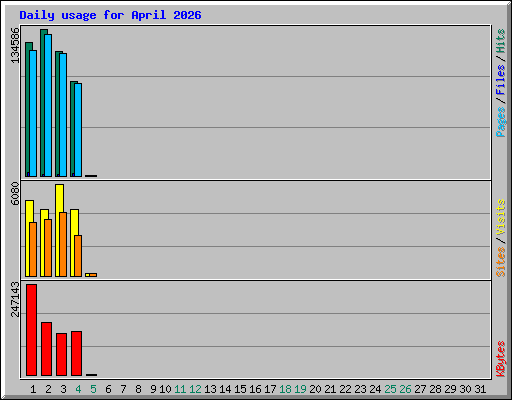Screen dimensions: 512x400
Task: Click the day 3 orange sites bar
Action: pyautogui.click(x=63, y=244)
